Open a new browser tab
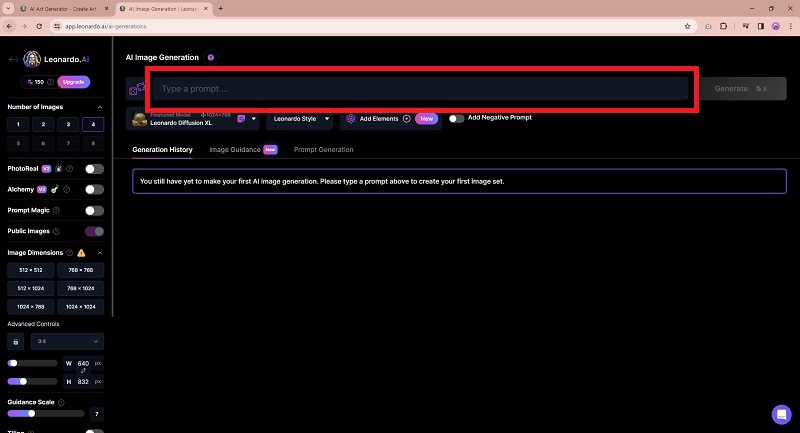 coord(220,8)
